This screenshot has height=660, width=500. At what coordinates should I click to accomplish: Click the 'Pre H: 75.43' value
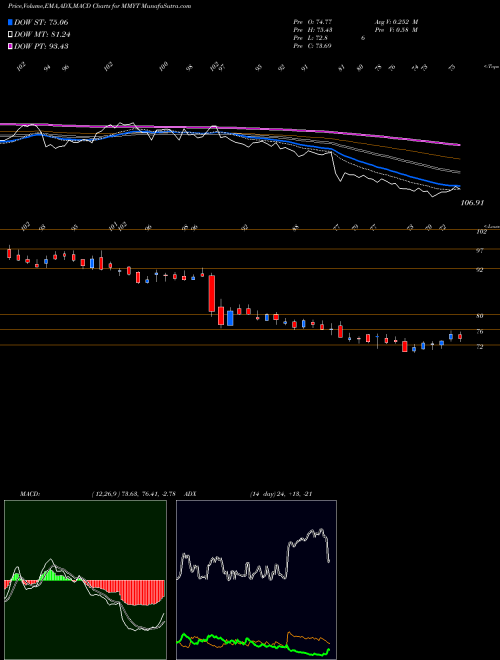313,30
